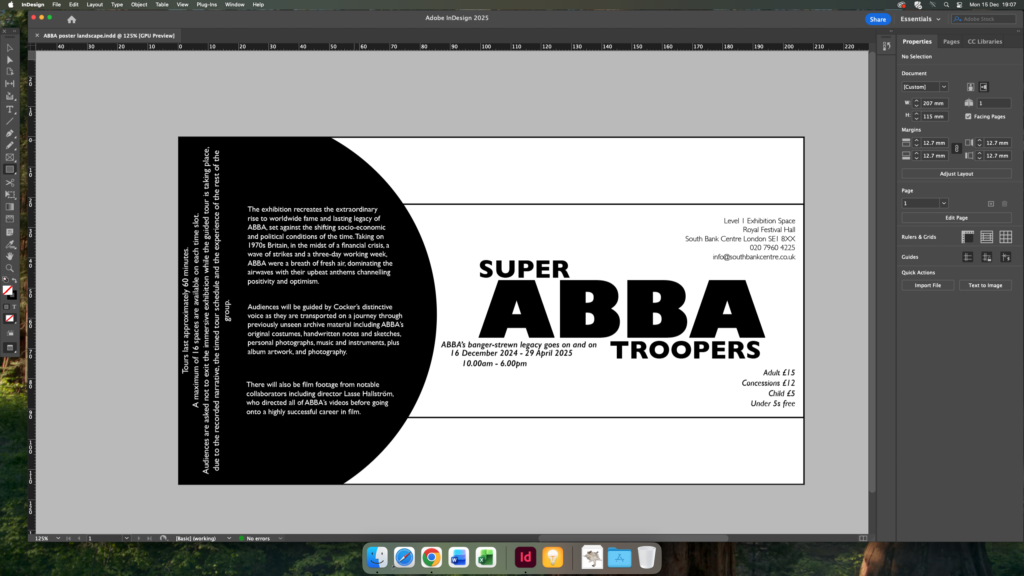Open the zoom level 125% dropdown
The image size is (1024, 576).
click(58, 539)
